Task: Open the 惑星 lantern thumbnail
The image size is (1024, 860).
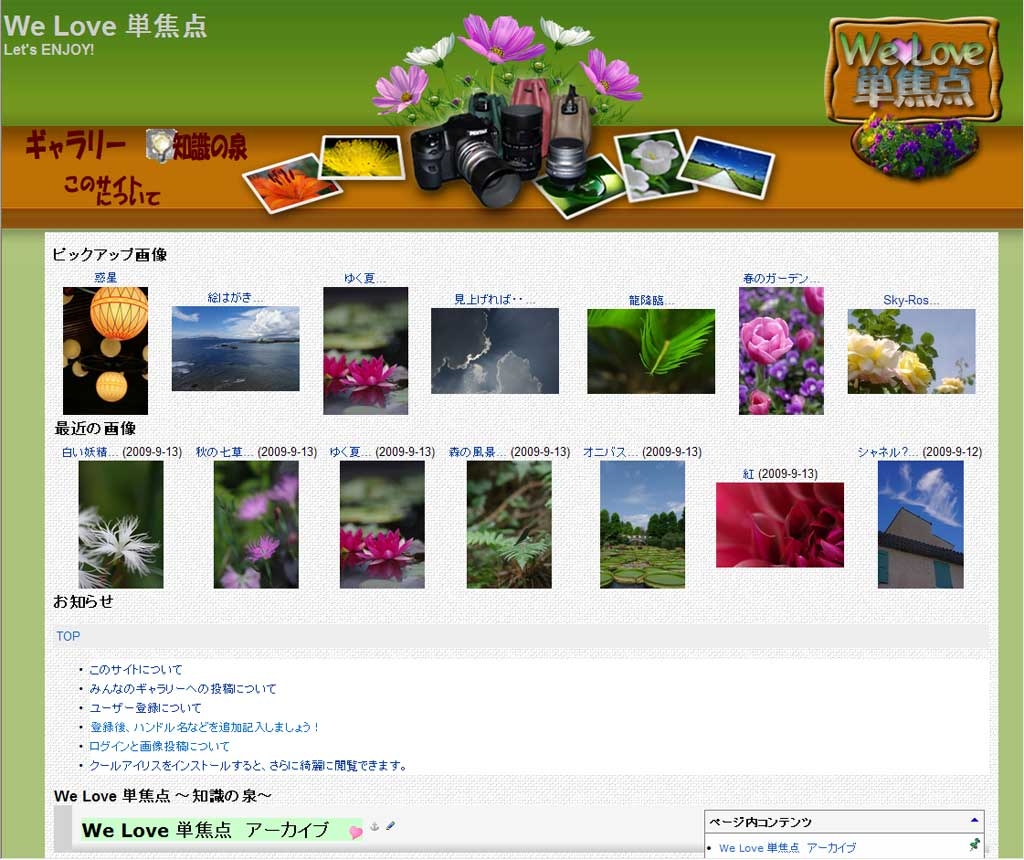Action: tap(105, 351)
